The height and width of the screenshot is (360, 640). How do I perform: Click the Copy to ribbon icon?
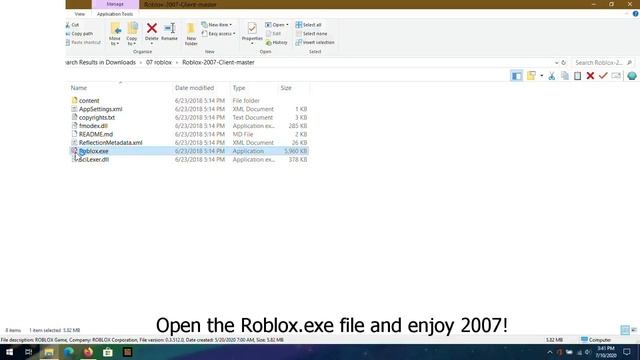pos(132,33)
